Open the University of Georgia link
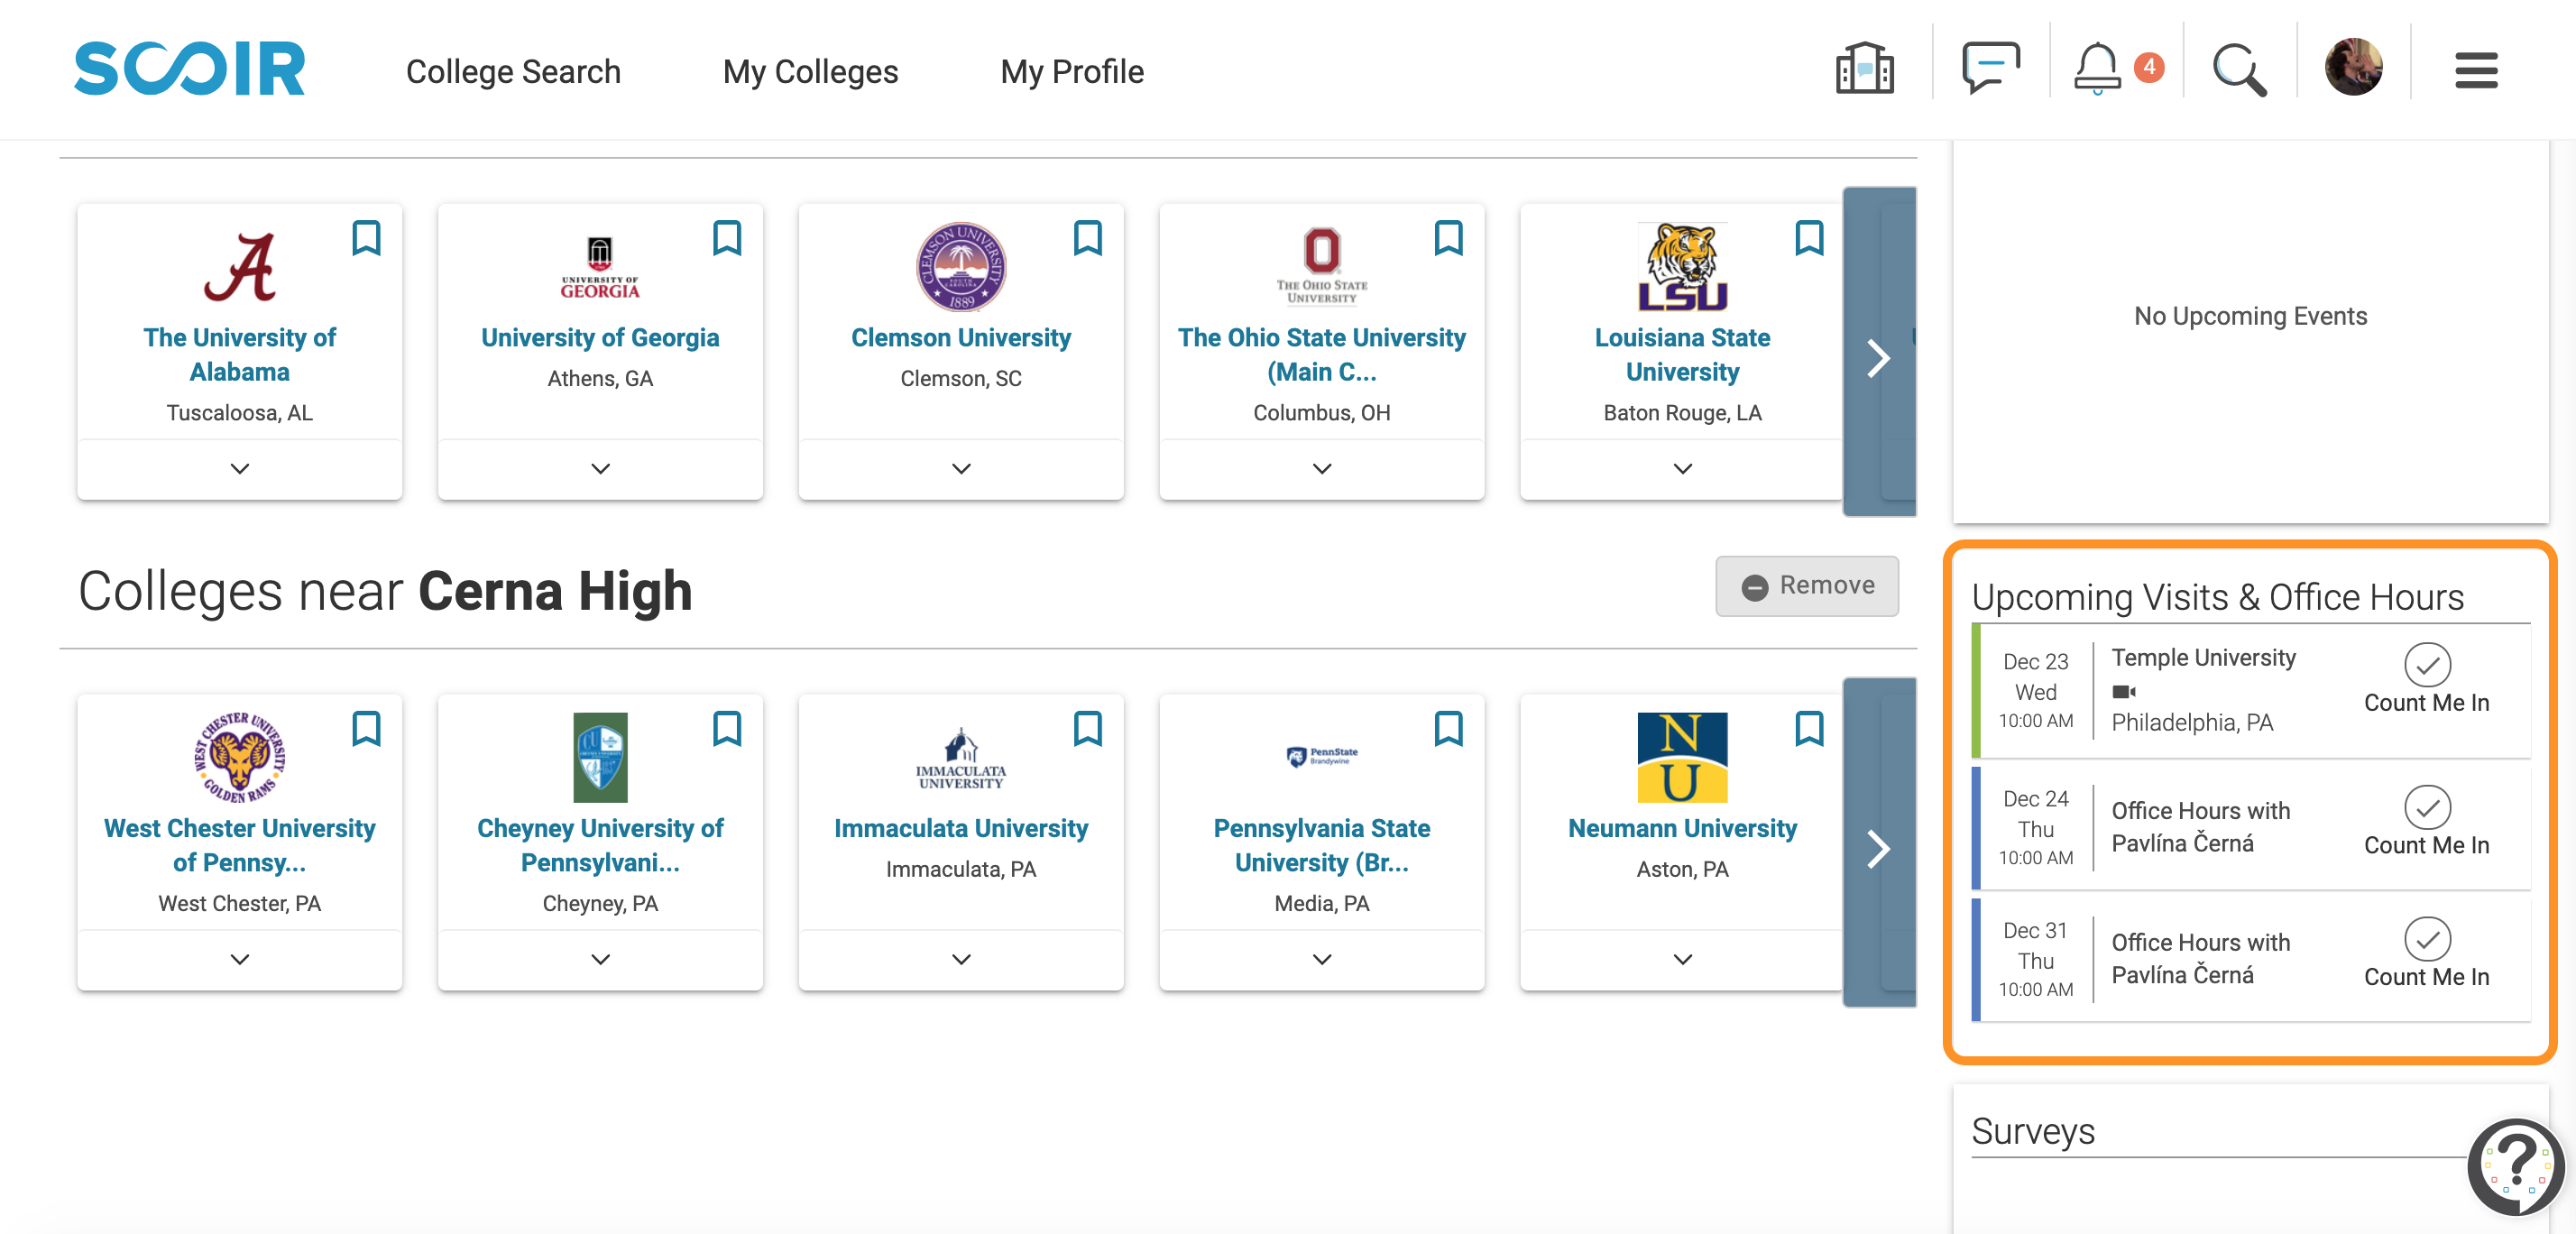The height and width of the screenshot is (1234, 2576). pos(600,338)
